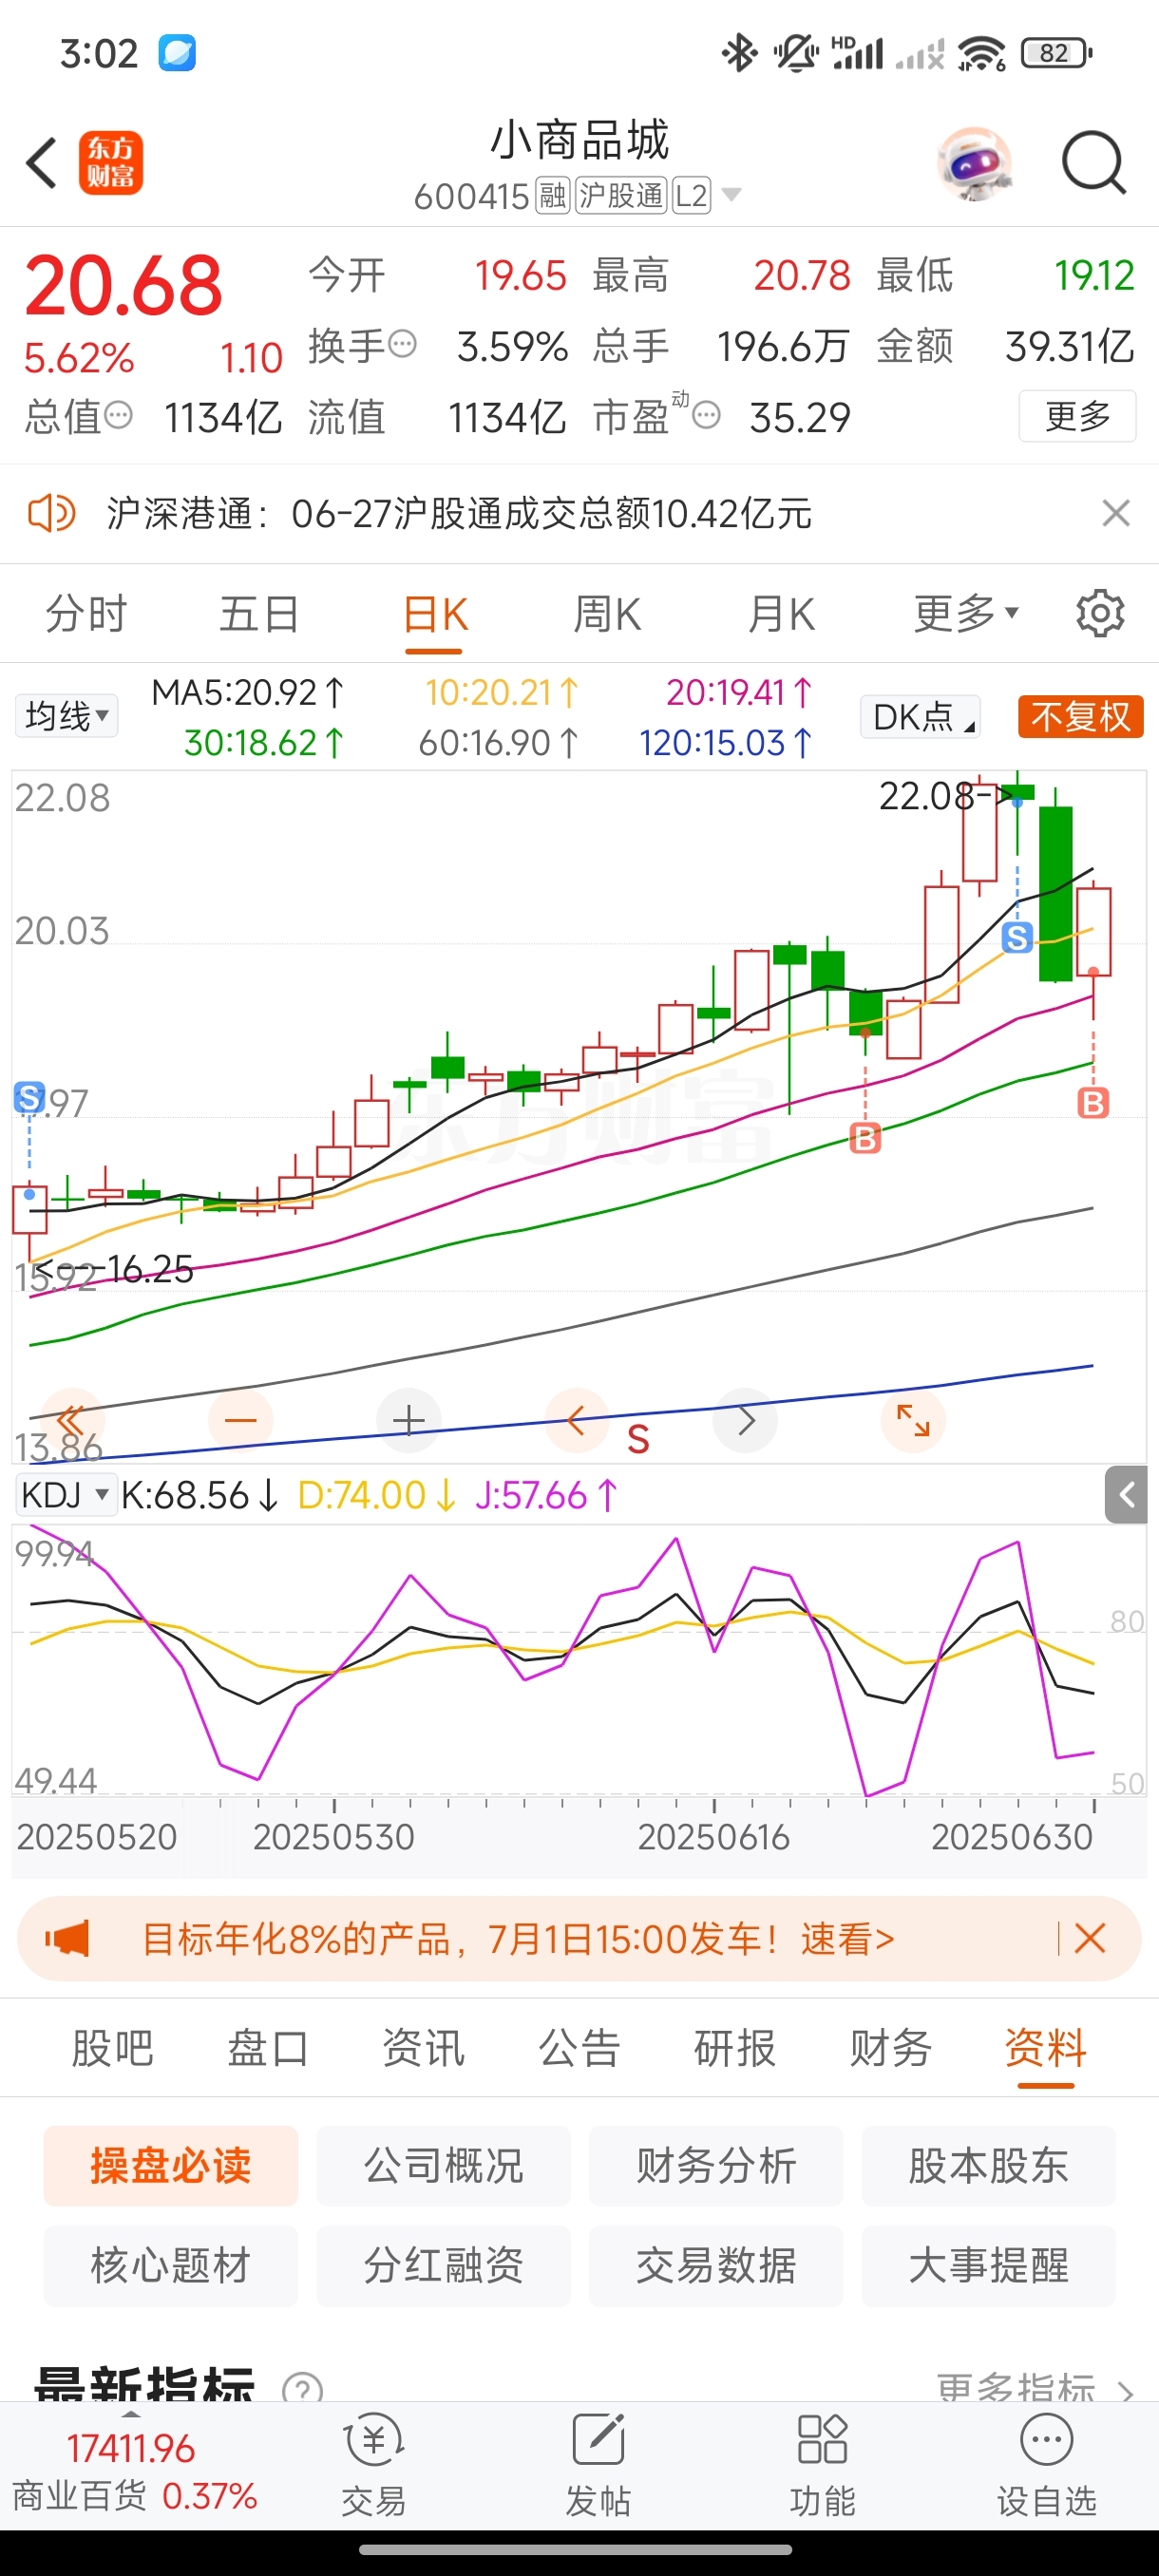Collapse side panel with gray arrow tab
This screenshot has width=1159, height=2576.
point(1126,1495)
